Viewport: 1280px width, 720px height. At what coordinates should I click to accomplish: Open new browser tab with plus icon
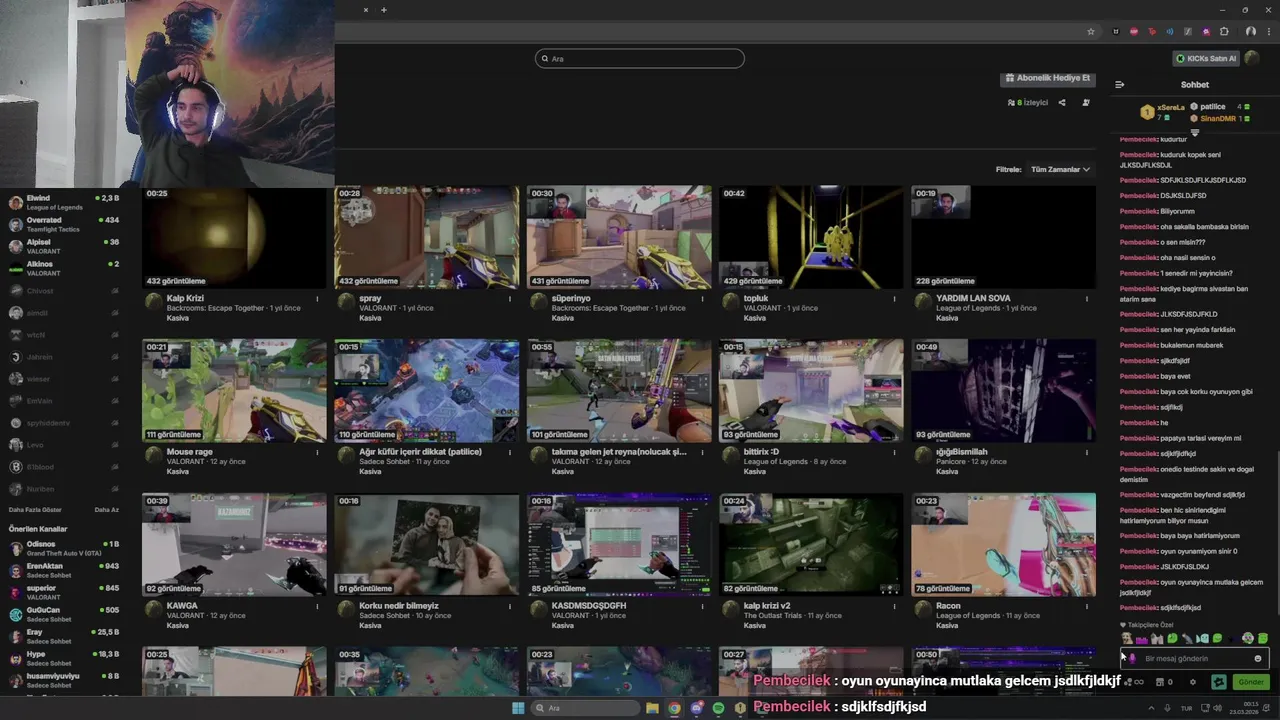383,10
